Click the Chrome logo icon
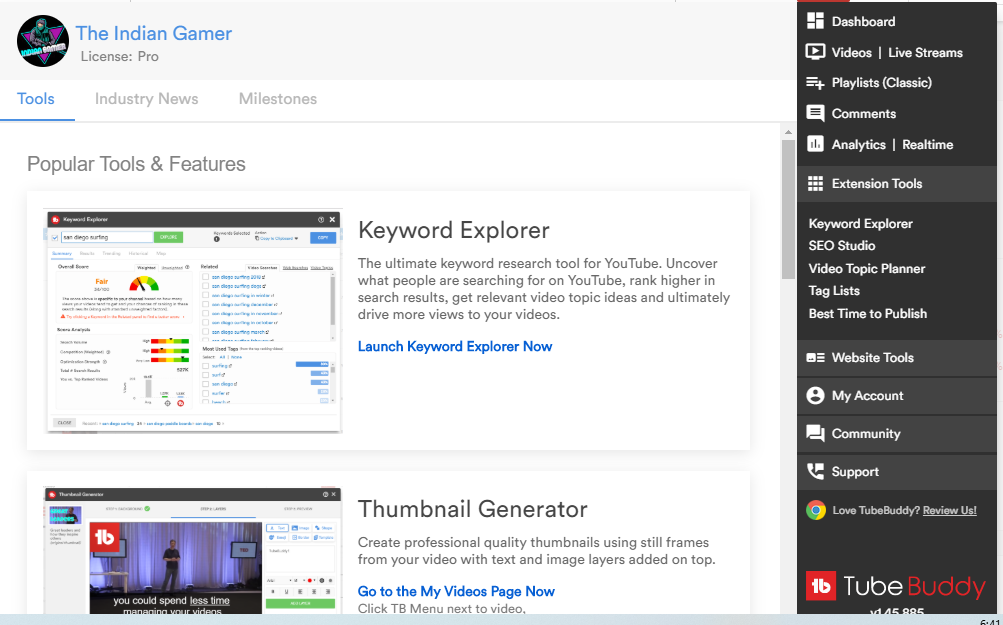 [816, 510]
